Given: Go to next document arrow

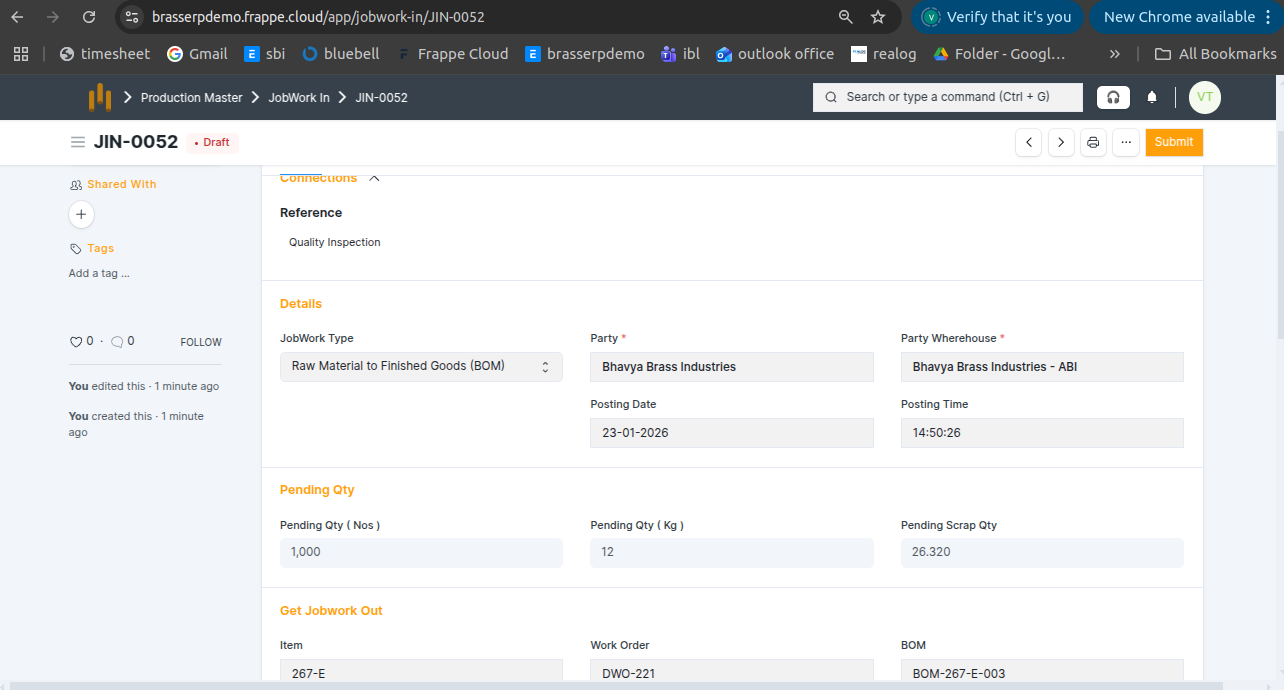Looking at the screenshot, I should tap(1061, 143).
